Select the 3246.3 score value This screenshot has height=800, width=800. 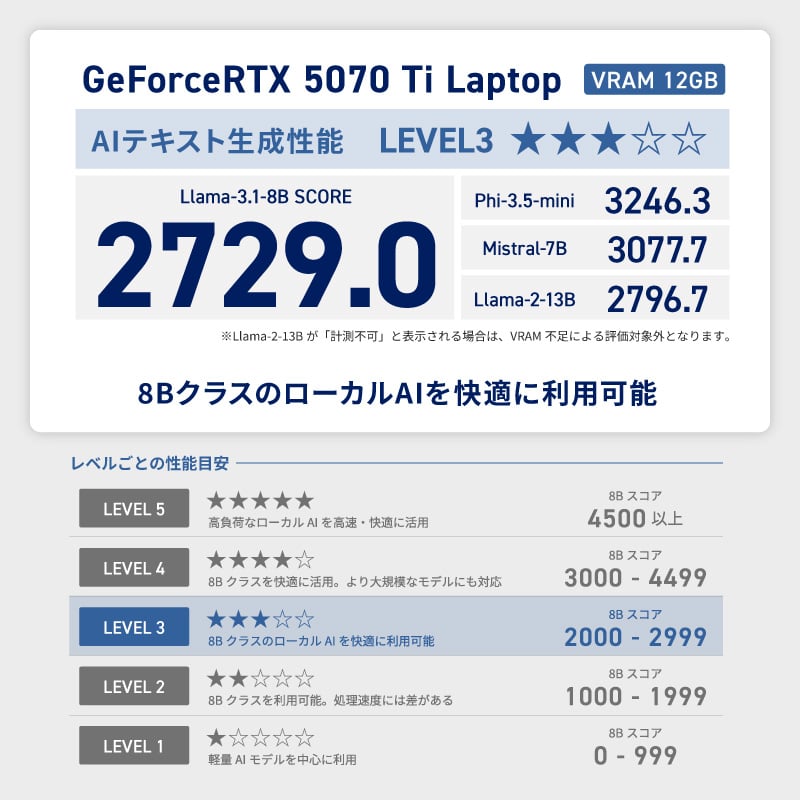tap(657, 201)
